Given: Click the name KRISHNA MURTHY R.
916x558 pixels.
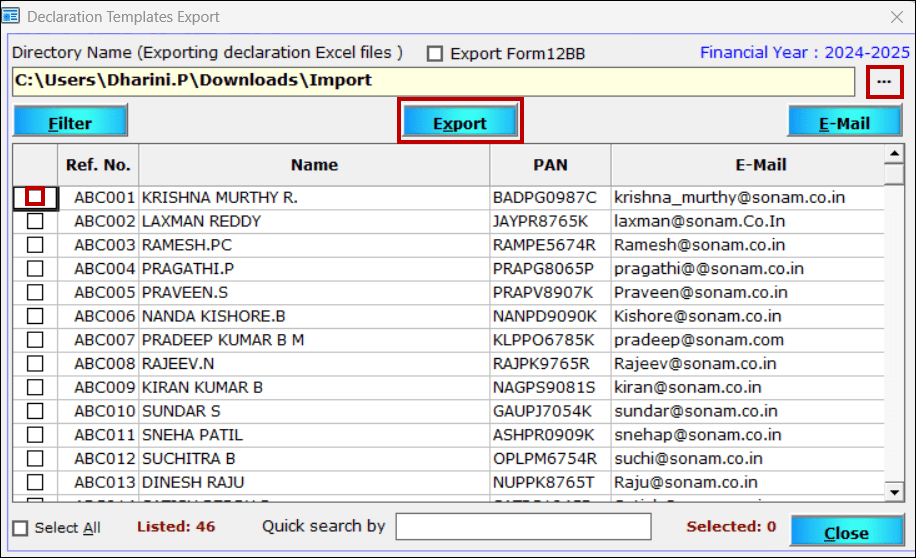Looking at the screenshot, I should tap(220, 197).
